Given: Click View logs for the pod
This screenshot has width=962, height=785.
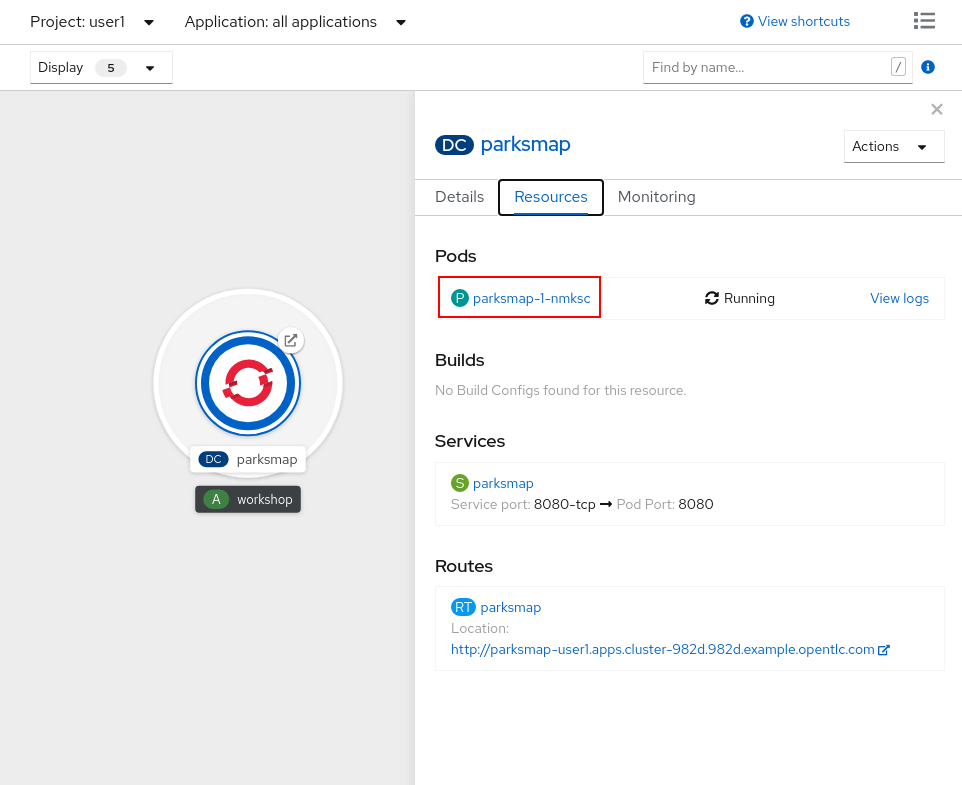Looking at the screenshot, I should click(x=899, y=298).
